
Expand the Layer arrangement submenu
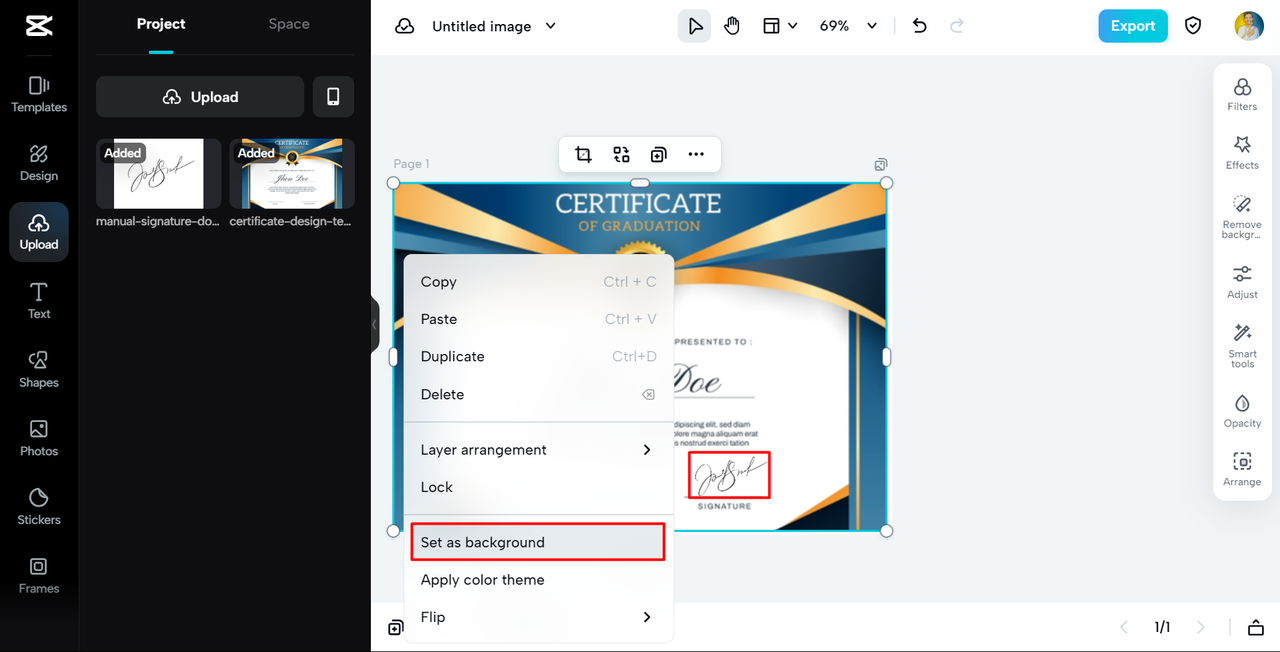[x=538, y=450]
